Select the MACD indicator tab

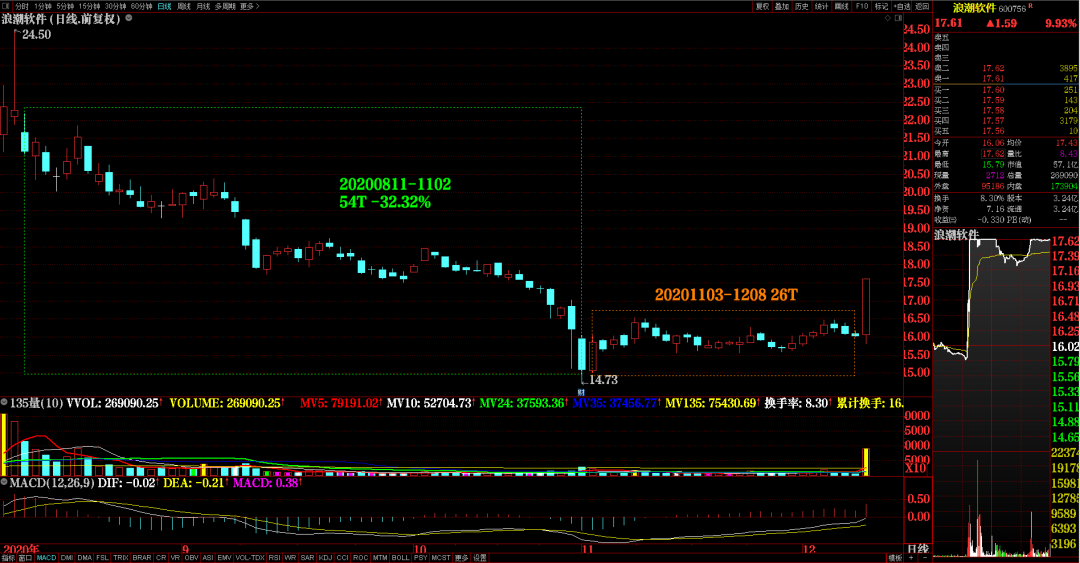point(46,557)
